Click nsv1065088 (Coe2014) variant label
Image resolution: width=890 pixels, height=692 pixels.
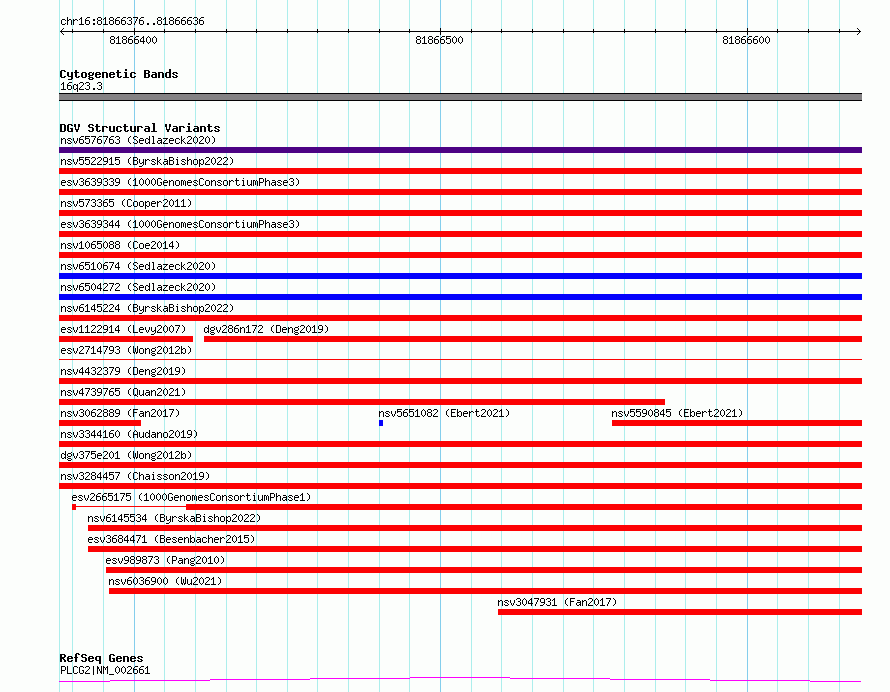[x=120, y=245]
